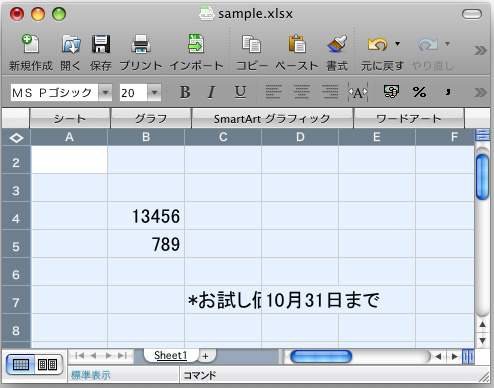
Task: Go to first sheet tab arrow
Action: pyautogui.click(x=79, y=355)
